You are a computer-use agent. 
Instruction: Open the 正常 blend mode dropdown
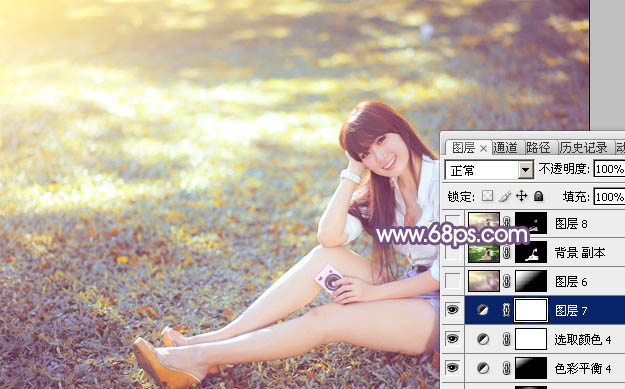489,170
